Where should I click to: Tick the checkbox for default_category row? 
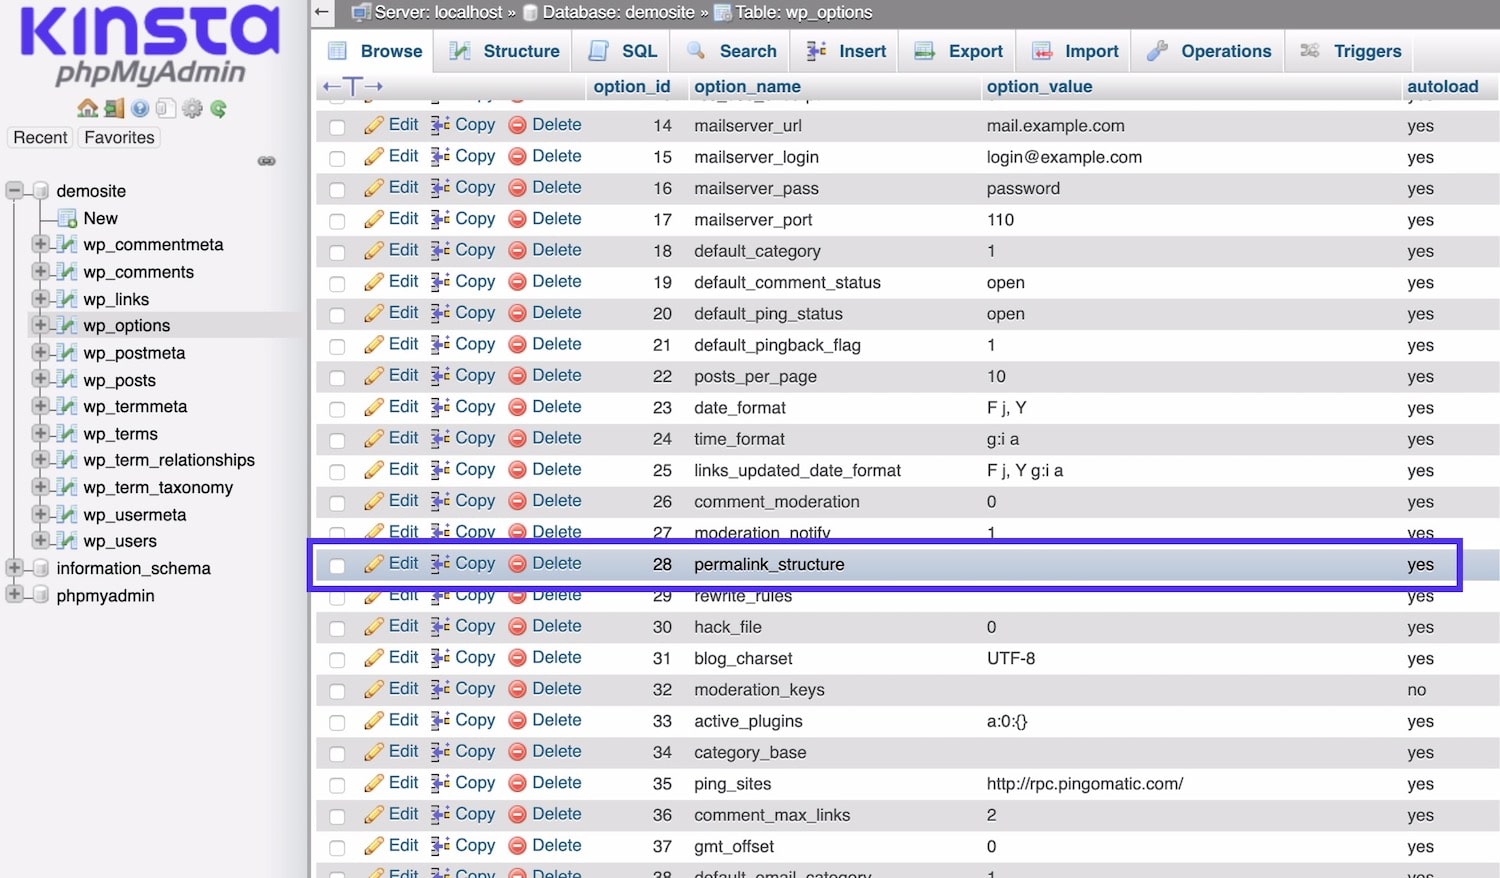(x=336, y=250)
